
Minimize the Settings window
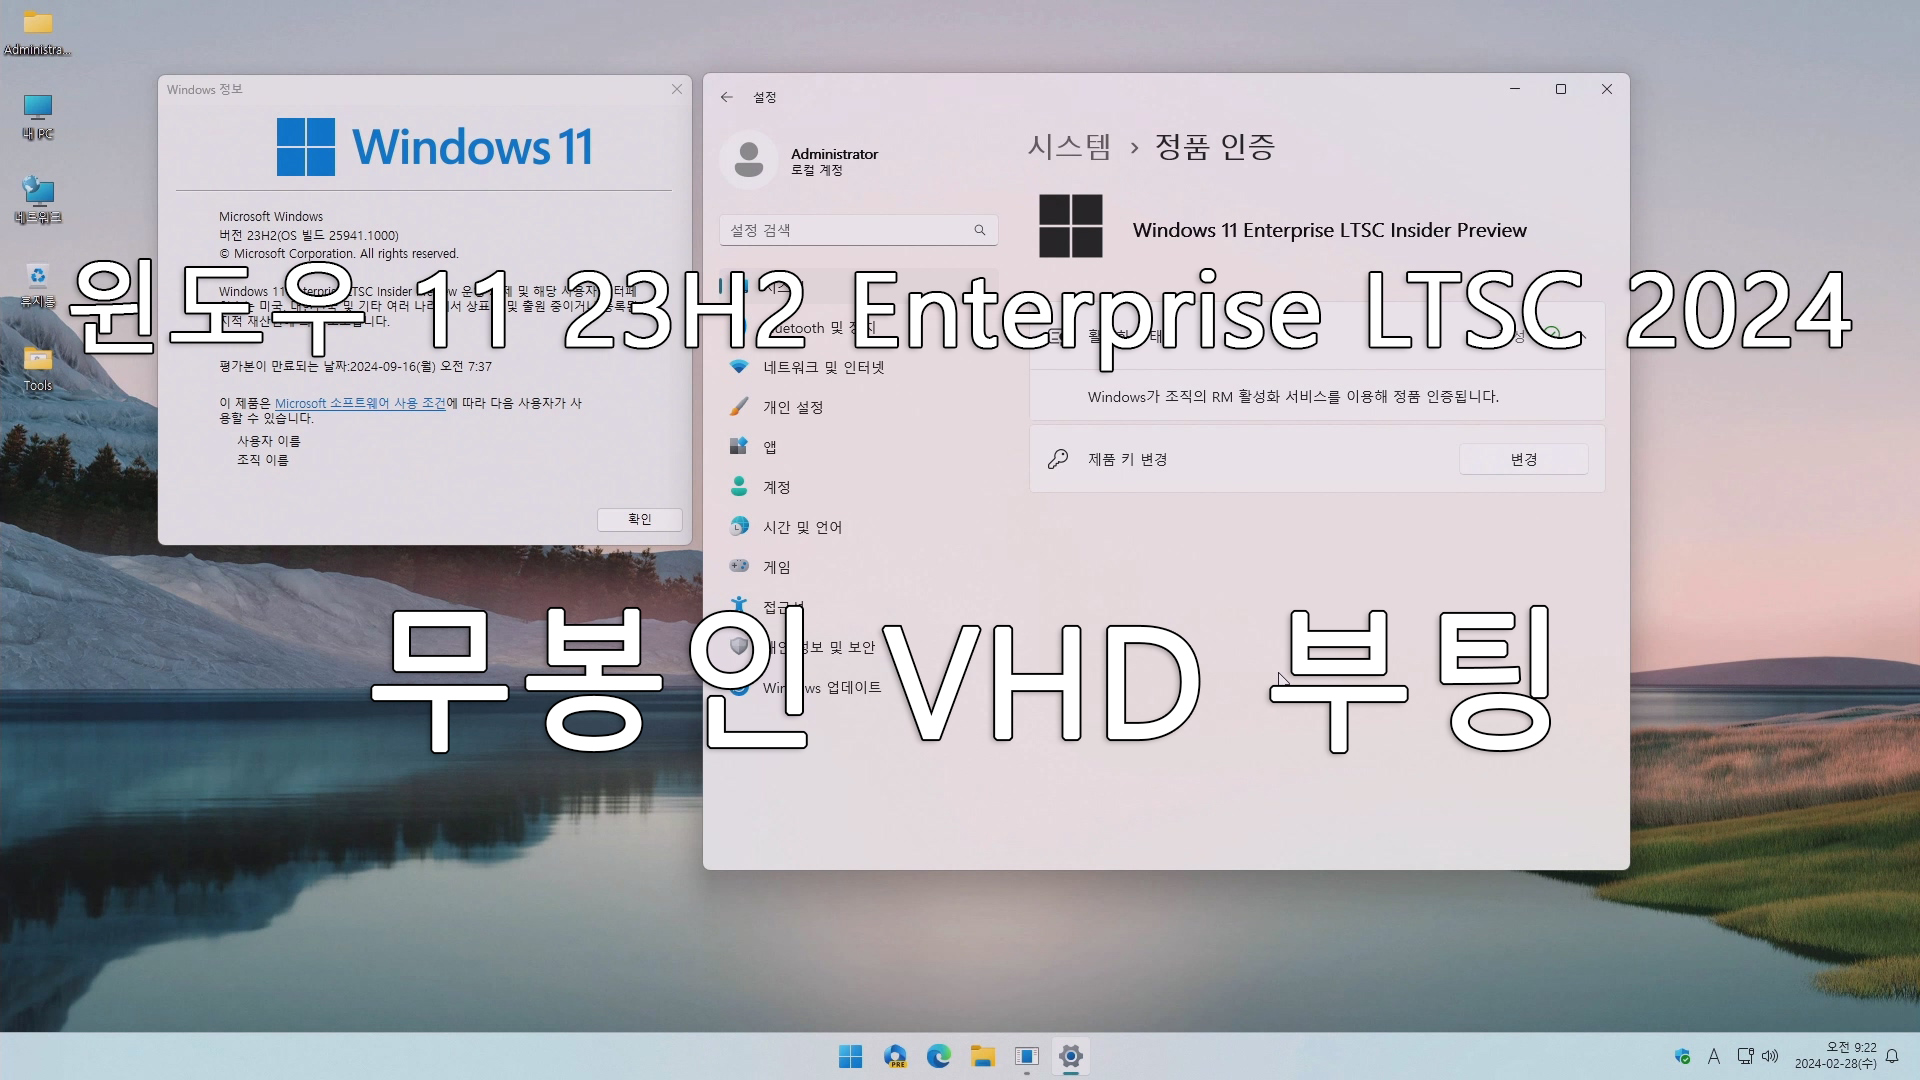tap(1515, 89)
